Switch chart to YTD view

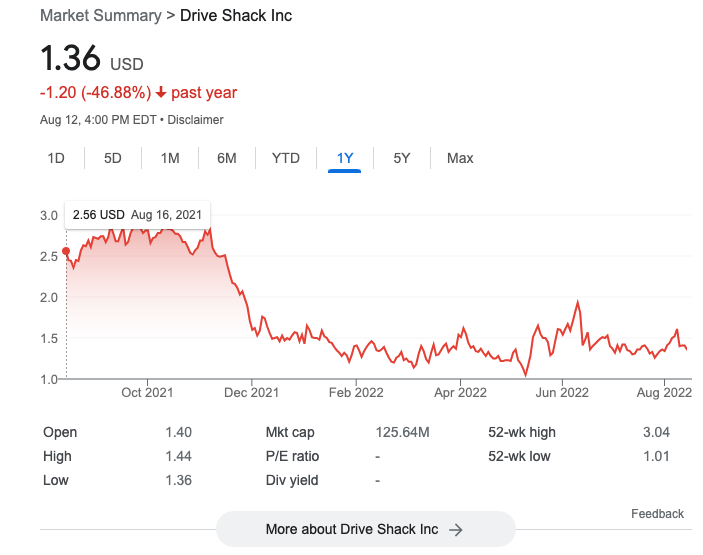(x=286, y=158)
